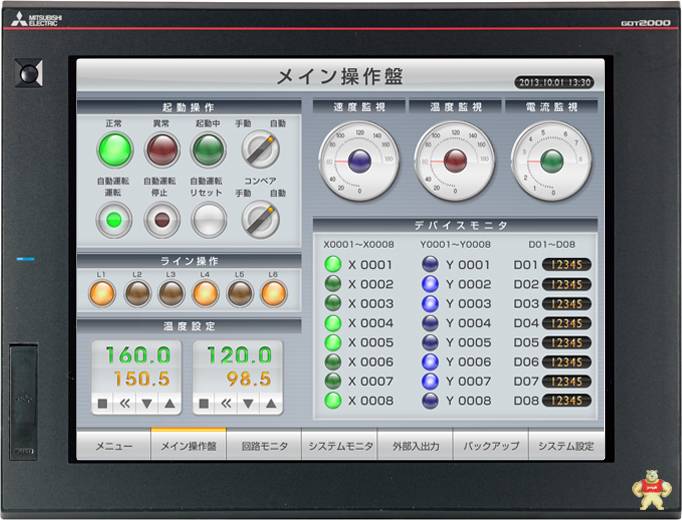This screenshot has height=520, width=682.
Task: Click the X 0003 lamp
Action: (x=333, y=303)
